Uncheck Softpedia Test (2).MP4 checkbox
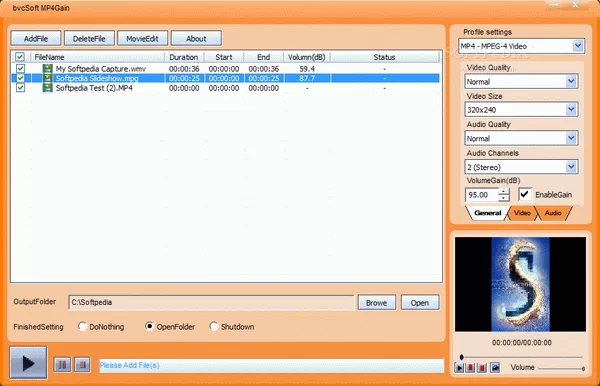This screenshot has width=600, height=386. (x=20, y=88)
